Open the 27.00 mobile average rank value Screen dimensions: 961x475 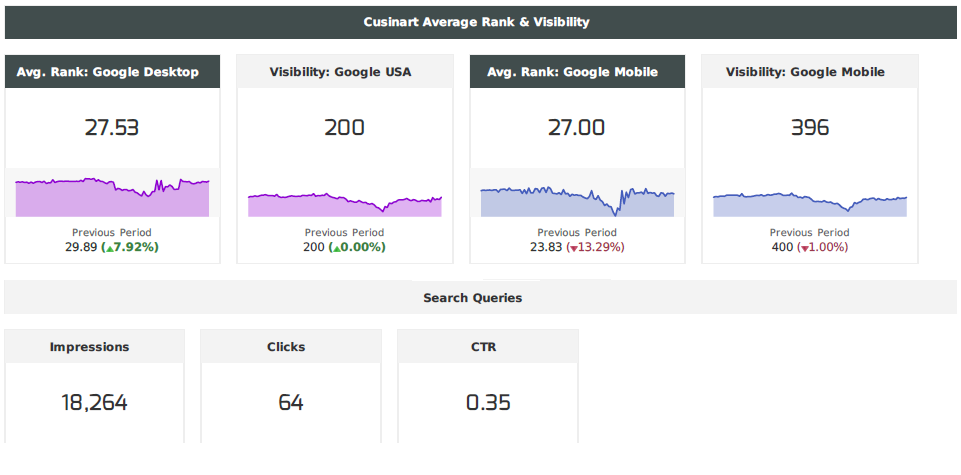pyautogui.click(x=577, y=128)
